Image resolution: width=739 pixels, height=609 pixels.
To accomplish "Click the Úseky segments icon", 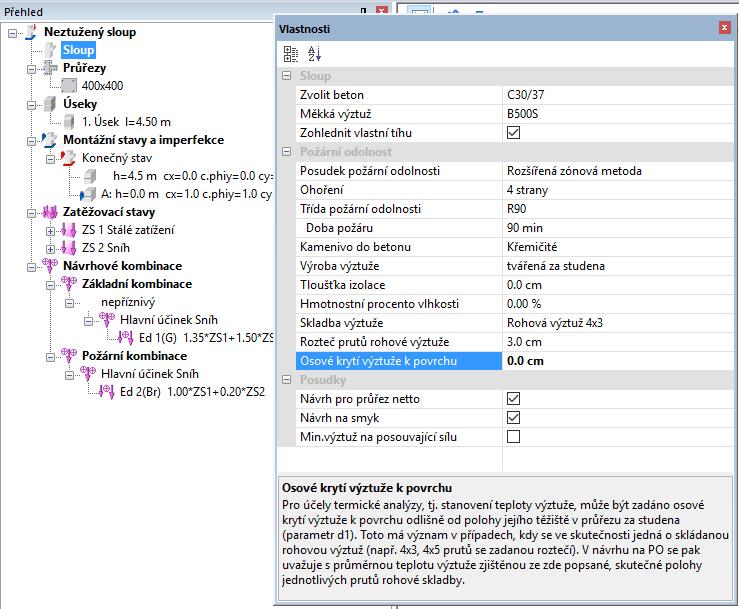I will pos(50,104).
